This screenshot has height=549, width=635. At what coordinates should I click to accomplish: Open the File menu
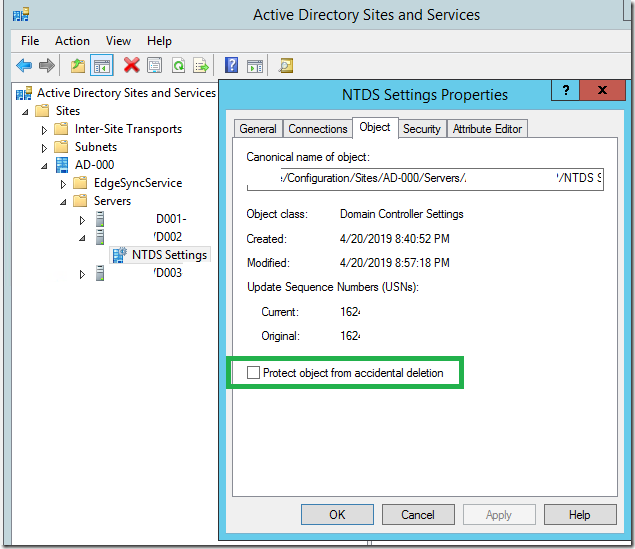[30, 41]
